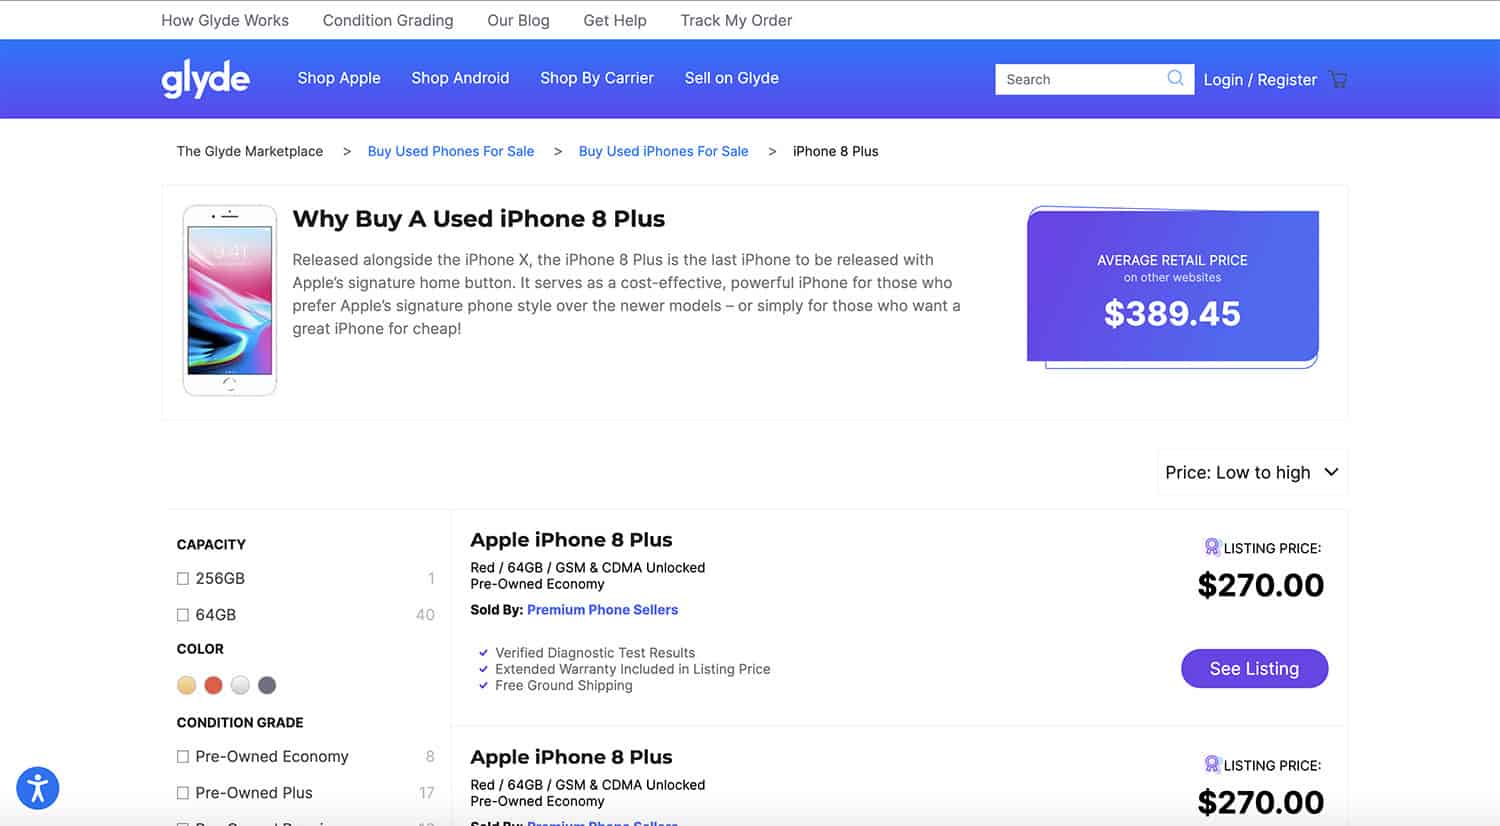1500x826 pixels.
Task: Click the iPhone 8 Plus product image
Action: pos(229,299)
